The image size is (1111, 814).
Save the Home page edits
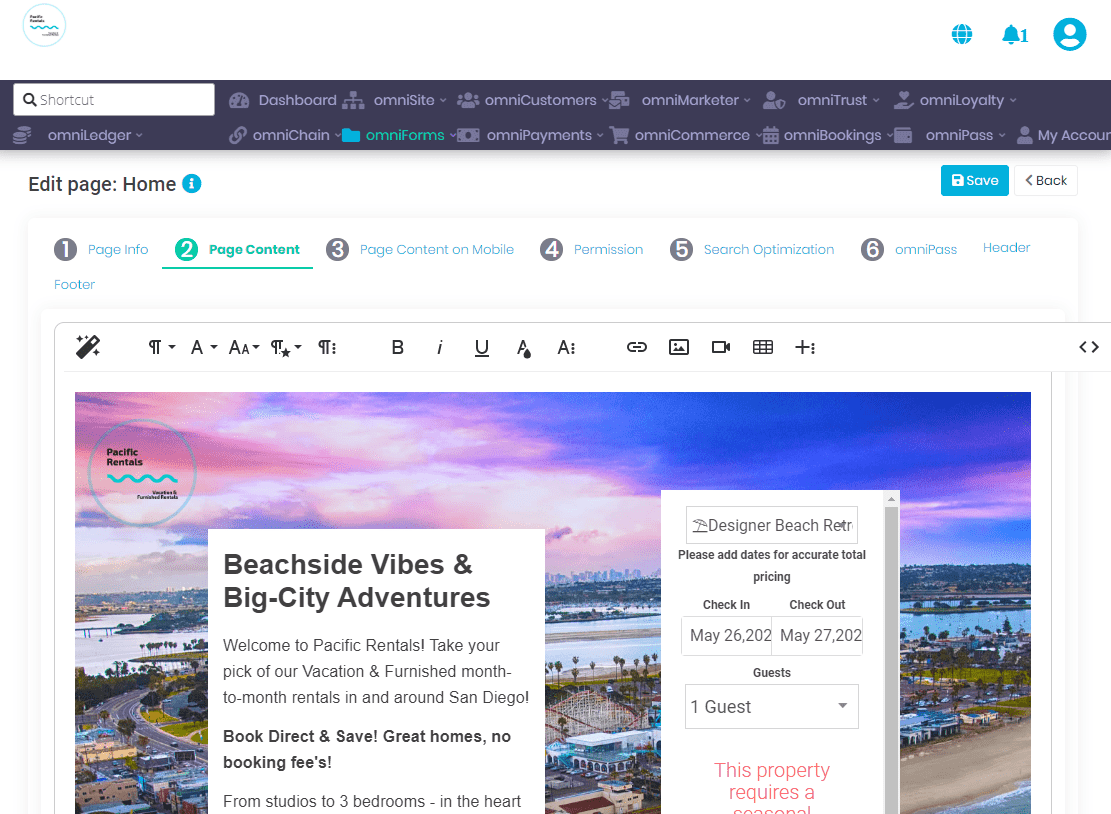(974, 180)
